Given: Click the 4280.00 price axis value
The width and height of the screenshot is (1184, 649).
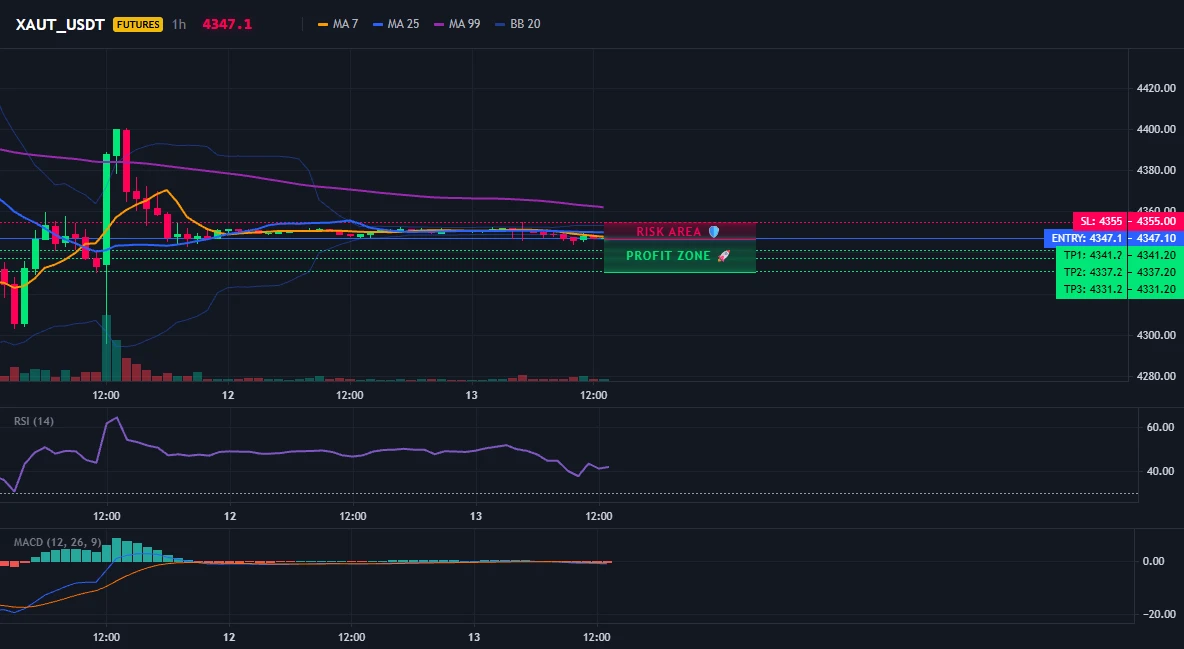Looking at the screenshot, I should point(1156,375).
